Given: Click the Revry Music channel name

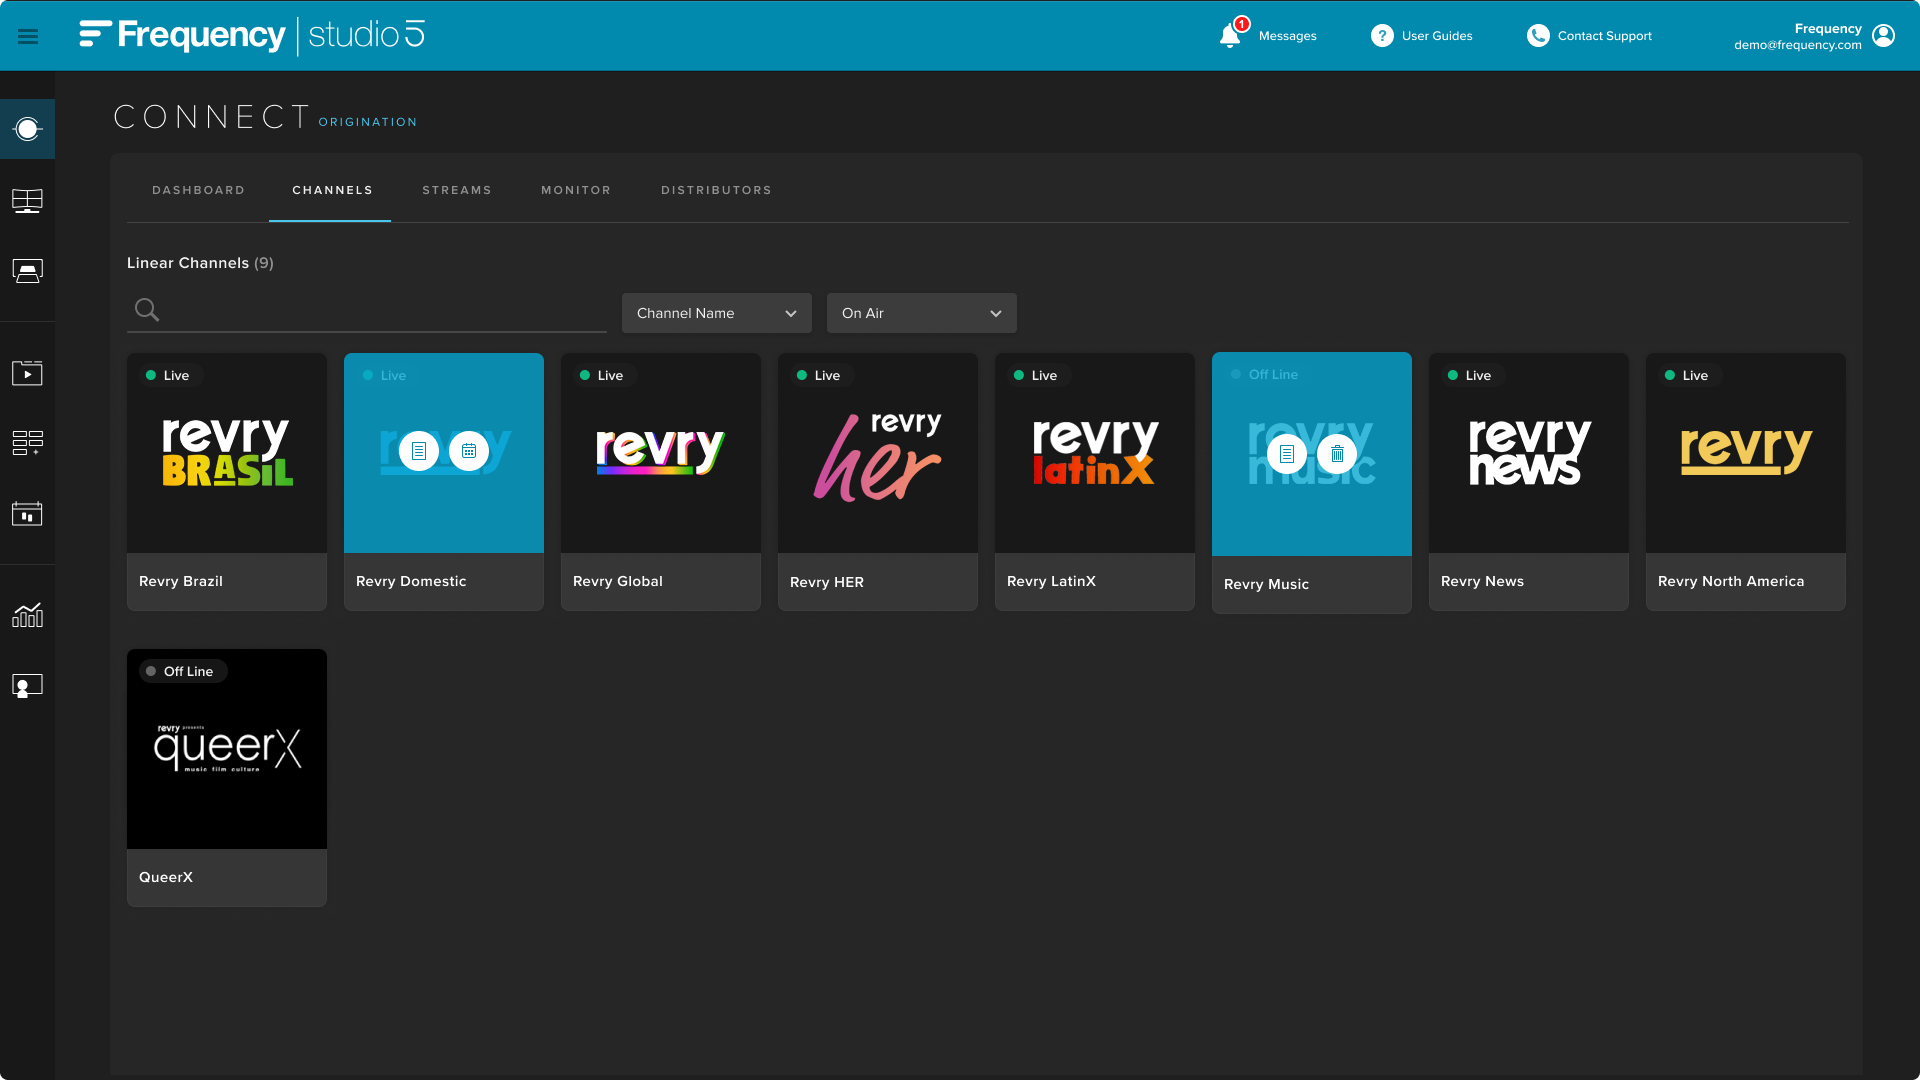Looking at the screenshot, I should point(1266,585).
